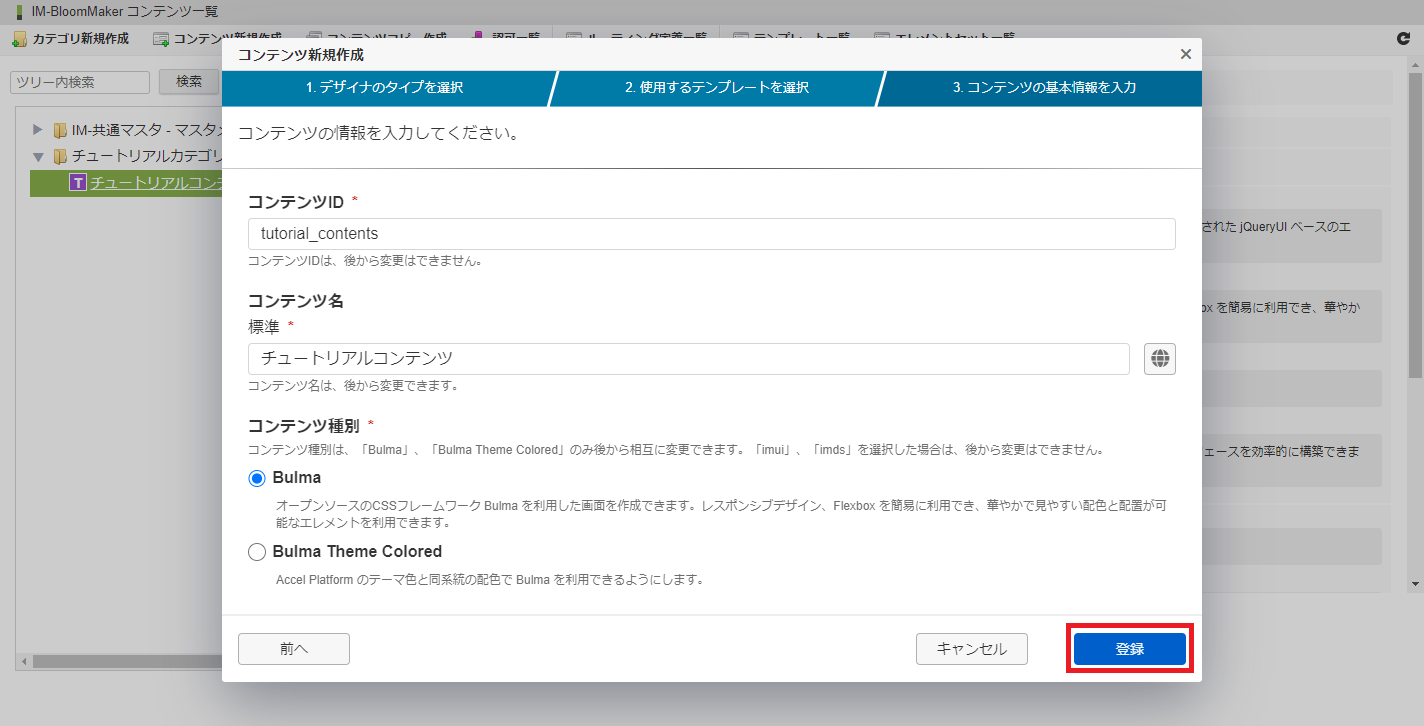1424x726 pixels.
Task: Click the コンテンツID input field
Action: click(x=711, y=234)
